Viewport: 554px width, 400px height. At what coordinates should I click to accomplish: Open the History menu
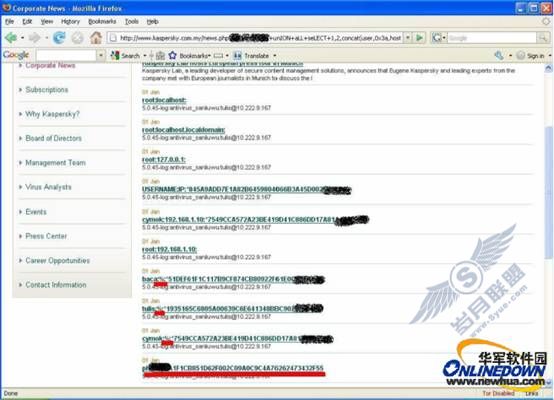point(70,22)
